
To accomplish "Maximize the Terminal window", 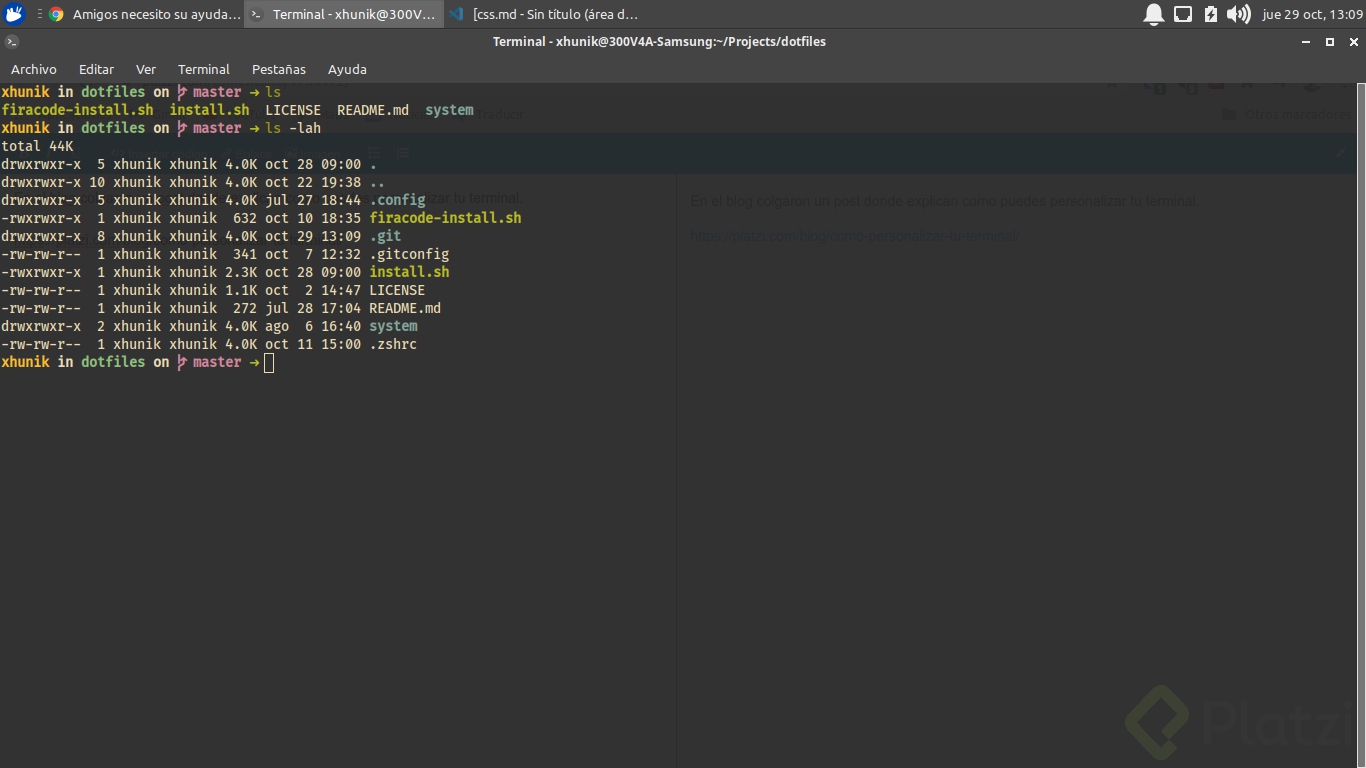I will (1330, 42).
